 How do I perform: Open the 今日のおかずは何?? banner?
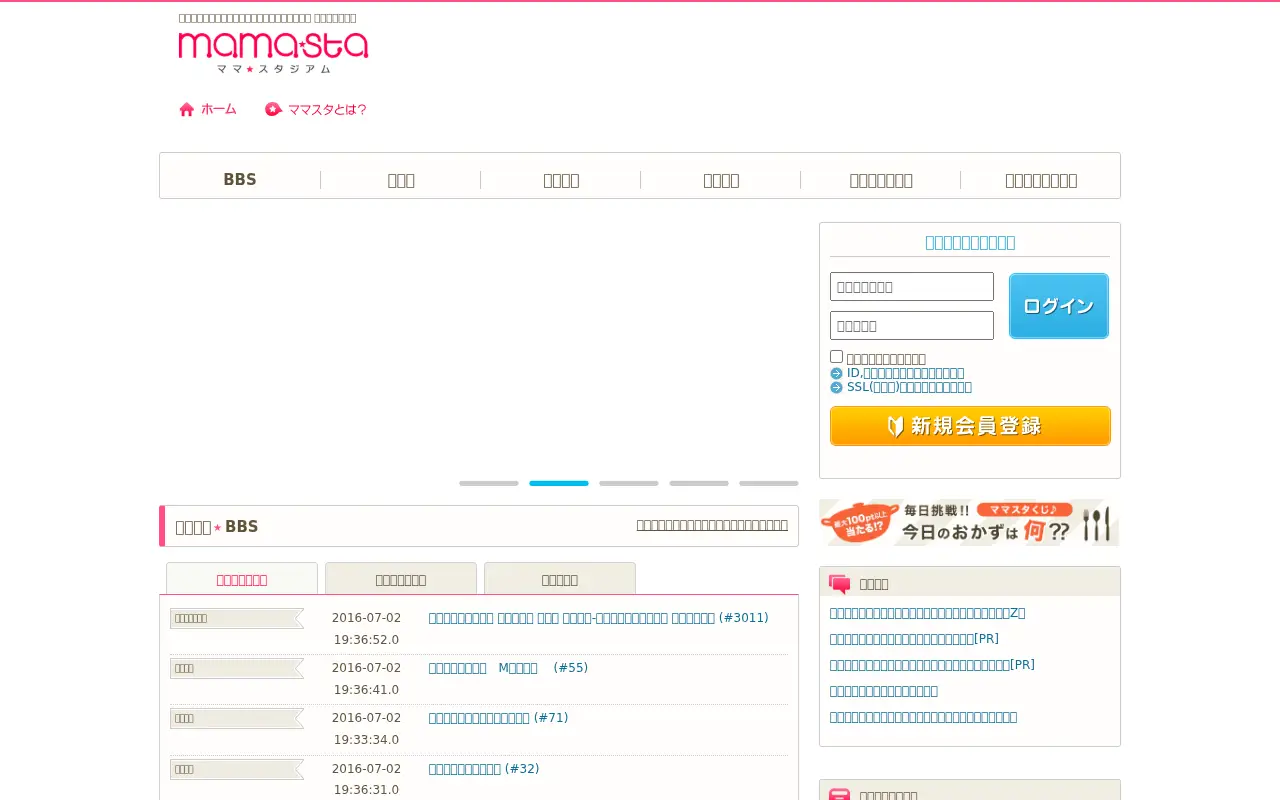point(969,522)
